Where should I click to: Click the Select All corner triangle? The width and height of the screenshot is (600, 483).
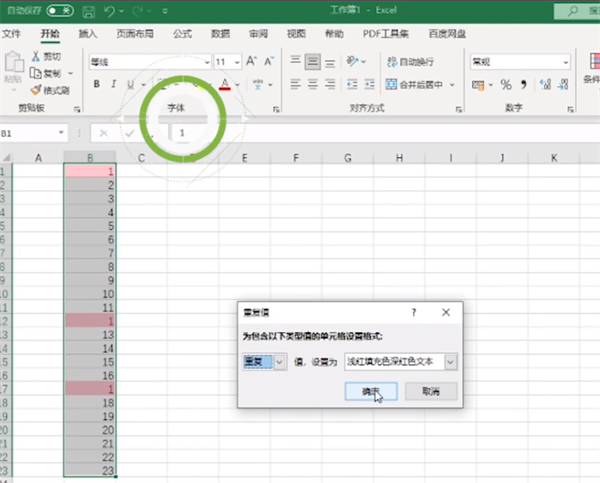click(x=7, y=158)
